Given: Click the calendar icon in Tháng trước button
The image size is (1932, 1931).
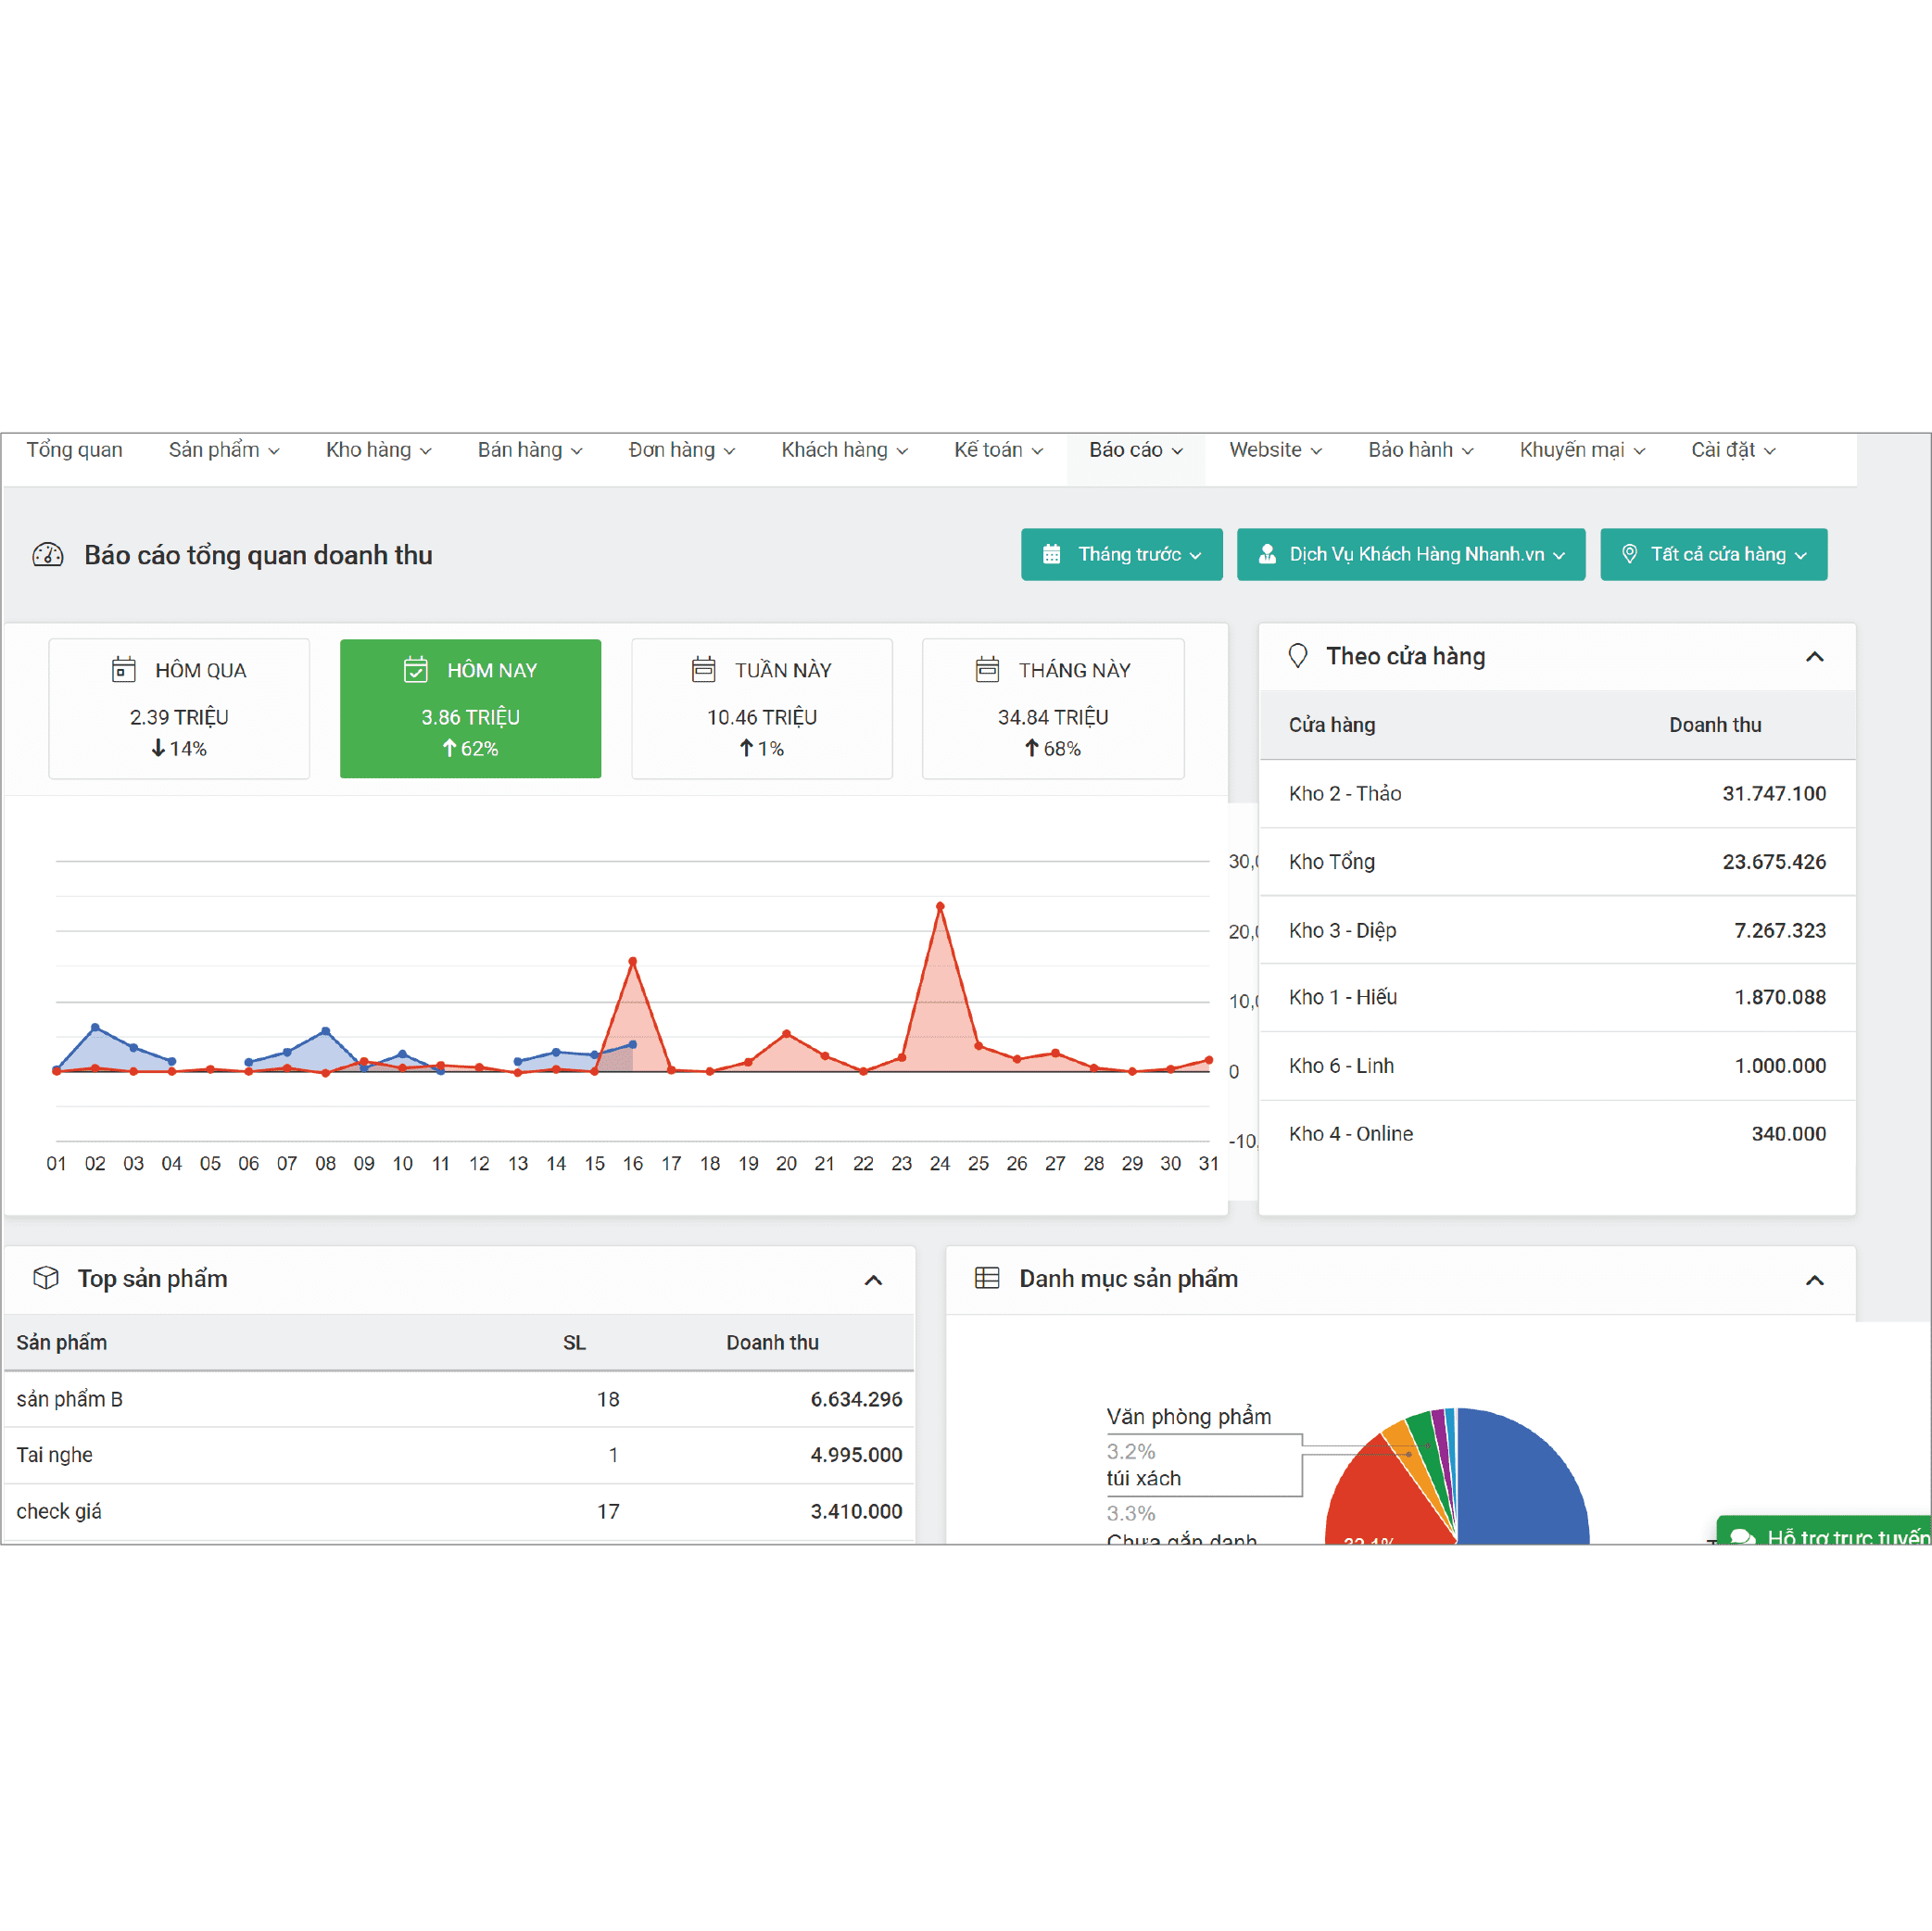Looking at the screenshot, I should point(1051,554).
